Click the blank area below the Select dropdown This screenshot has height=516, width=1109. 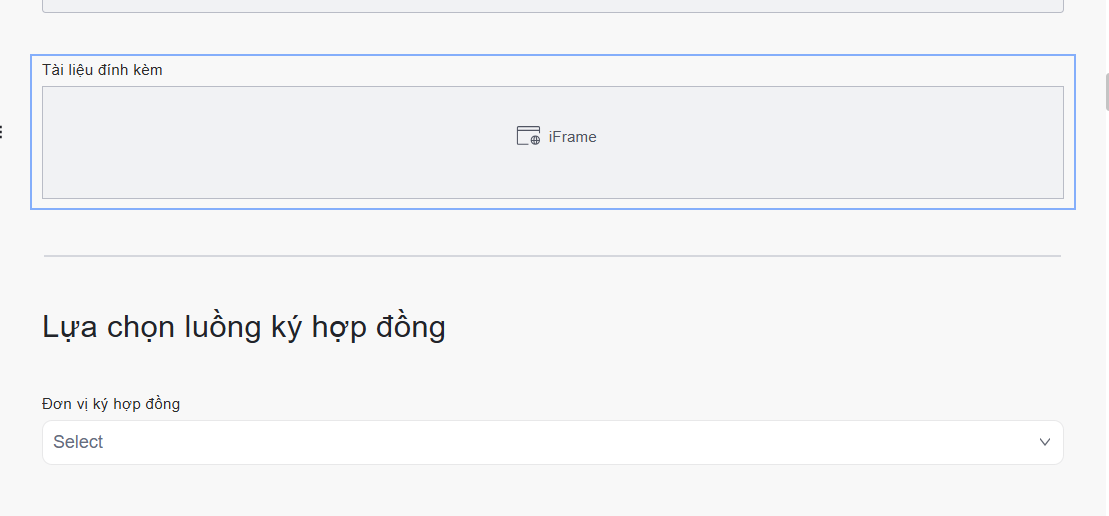pyautogui.click(x=552, y=492)
